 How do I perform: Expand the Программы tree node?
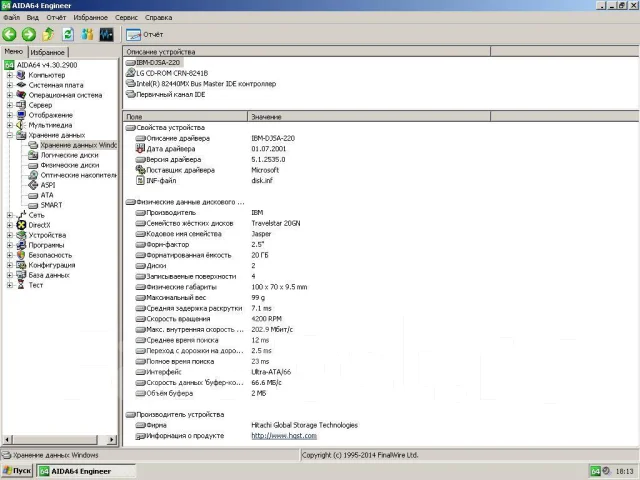(x=10, y=245)
